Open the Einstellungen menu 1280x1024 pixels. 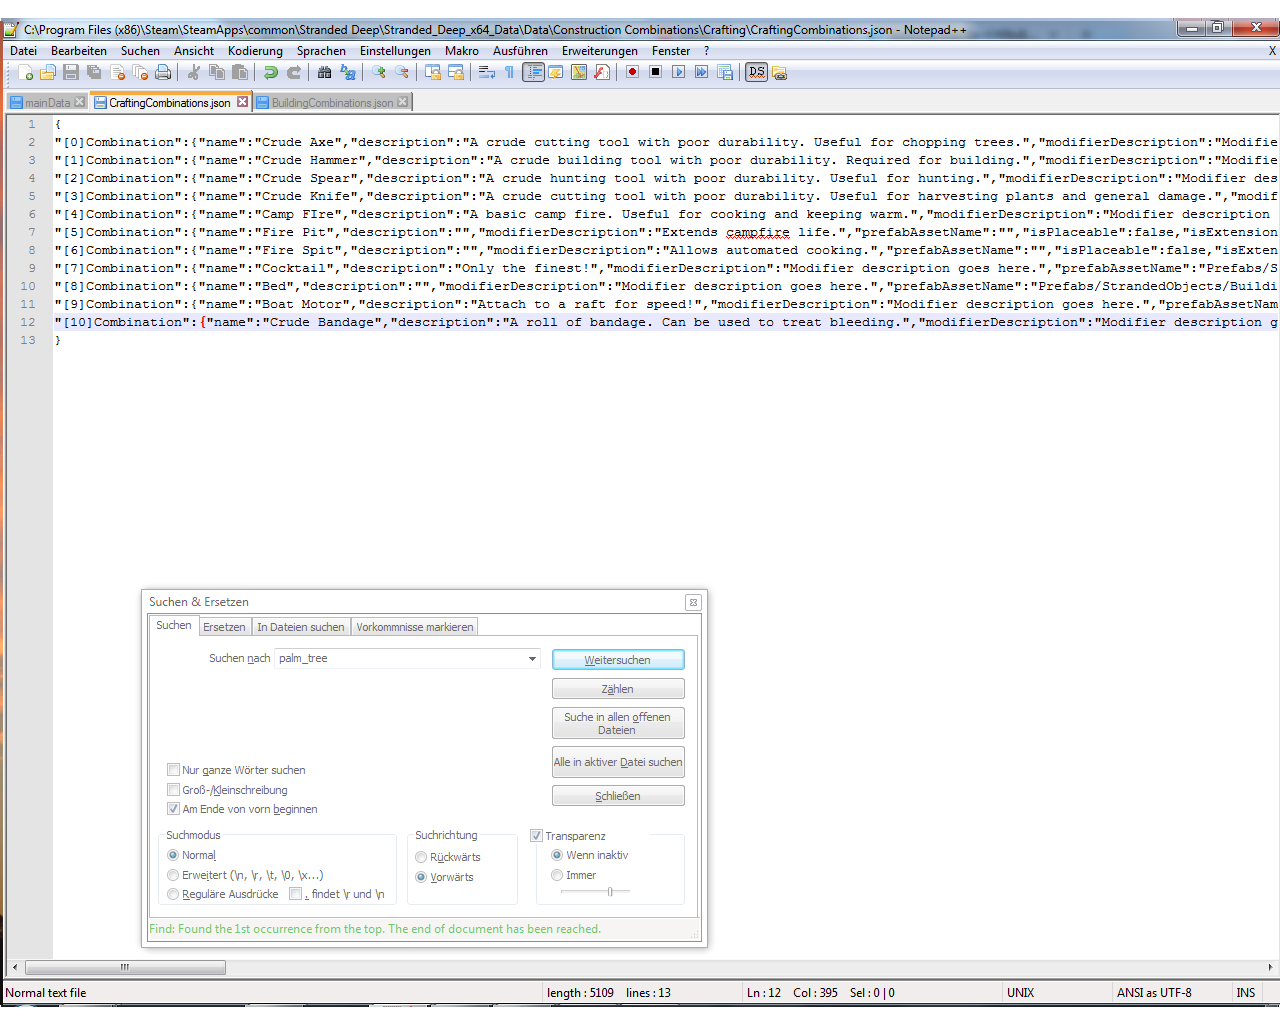pyautogui.click(x=395, y=51)
